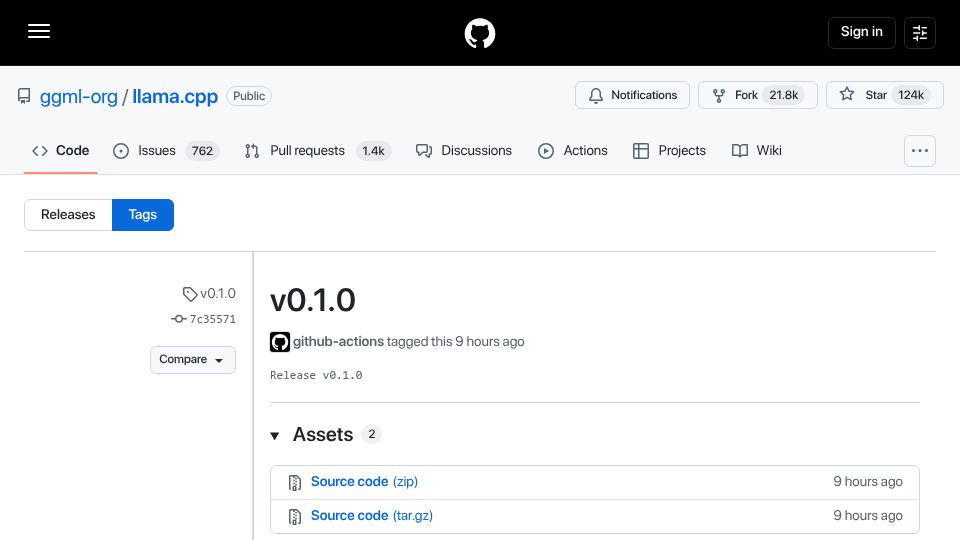Open appearance settings sliders icon
This screenshot has height=540, width=960.
tap(920, 32)
